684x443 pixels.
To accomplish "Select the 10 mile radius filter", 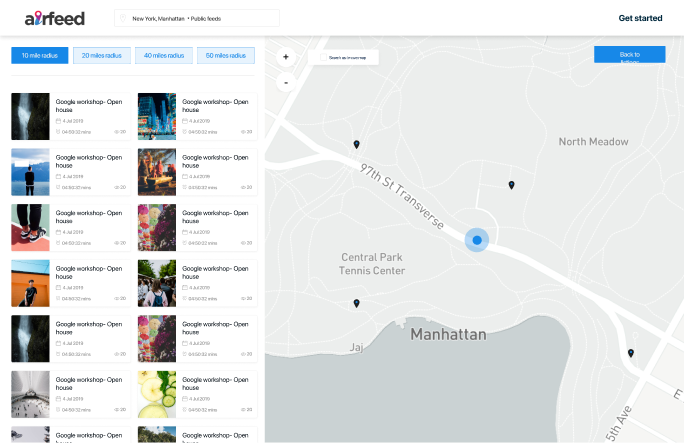I will (x=40, y=55).
